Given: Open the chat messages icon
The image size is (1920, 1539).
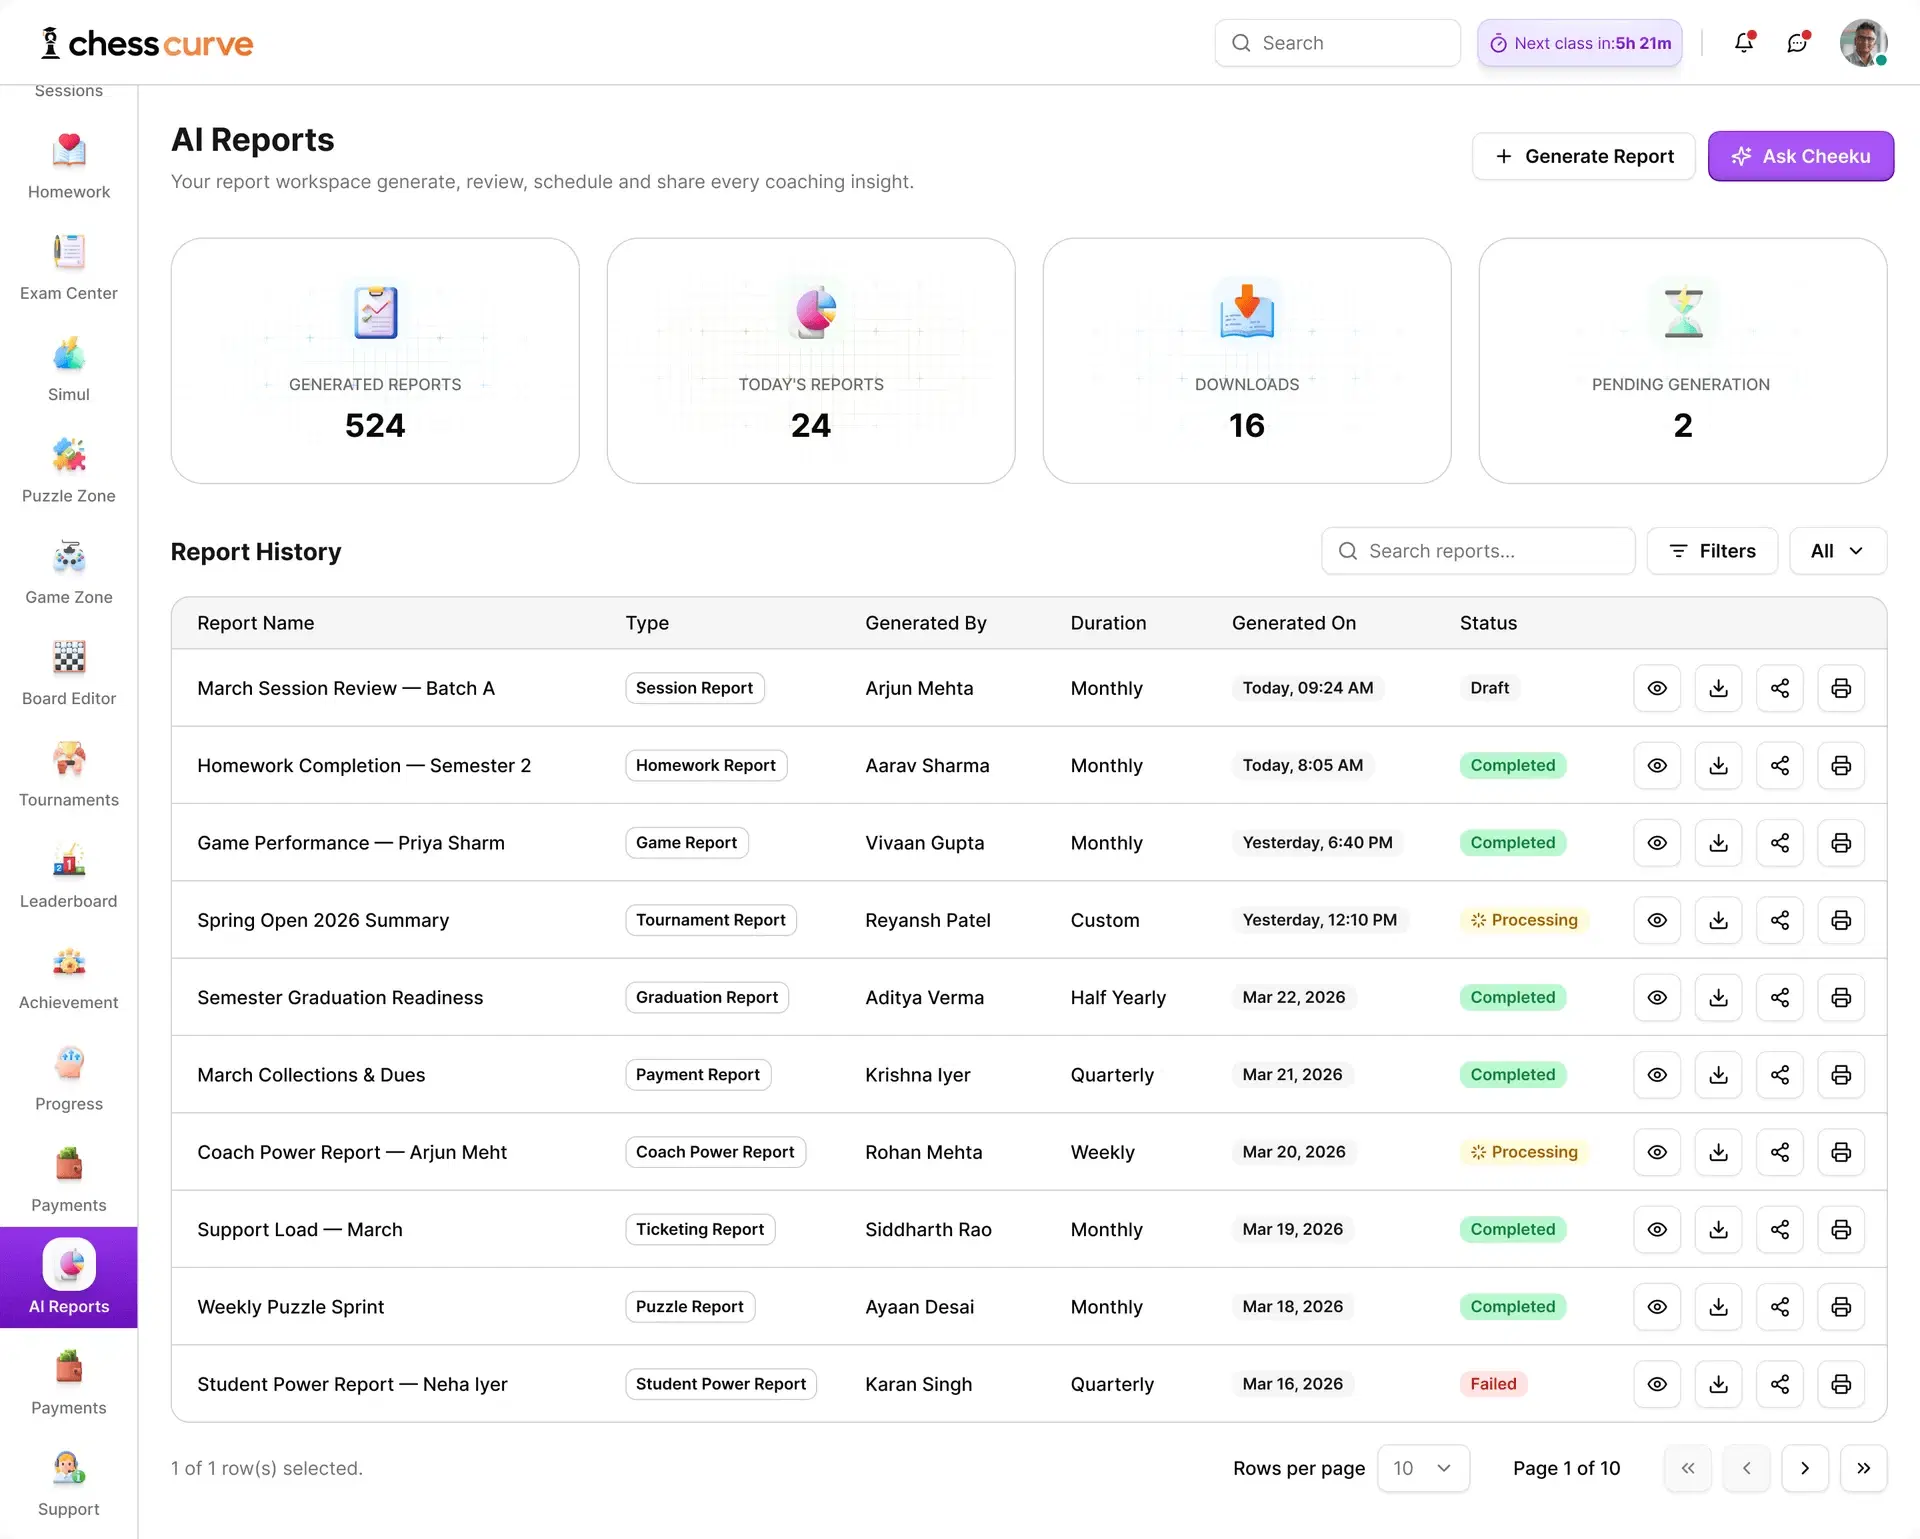Looking at the screenshot, I should (1798, 43).
